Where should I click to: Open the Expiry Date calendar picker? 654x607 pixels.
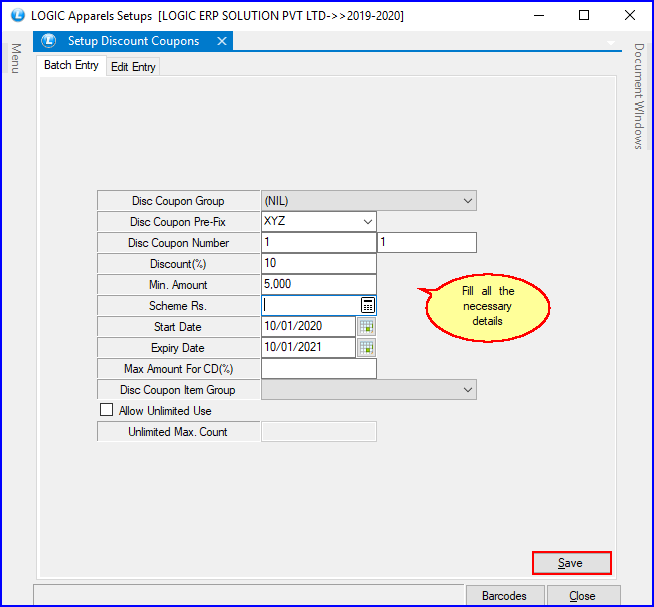tap(367, 348)
